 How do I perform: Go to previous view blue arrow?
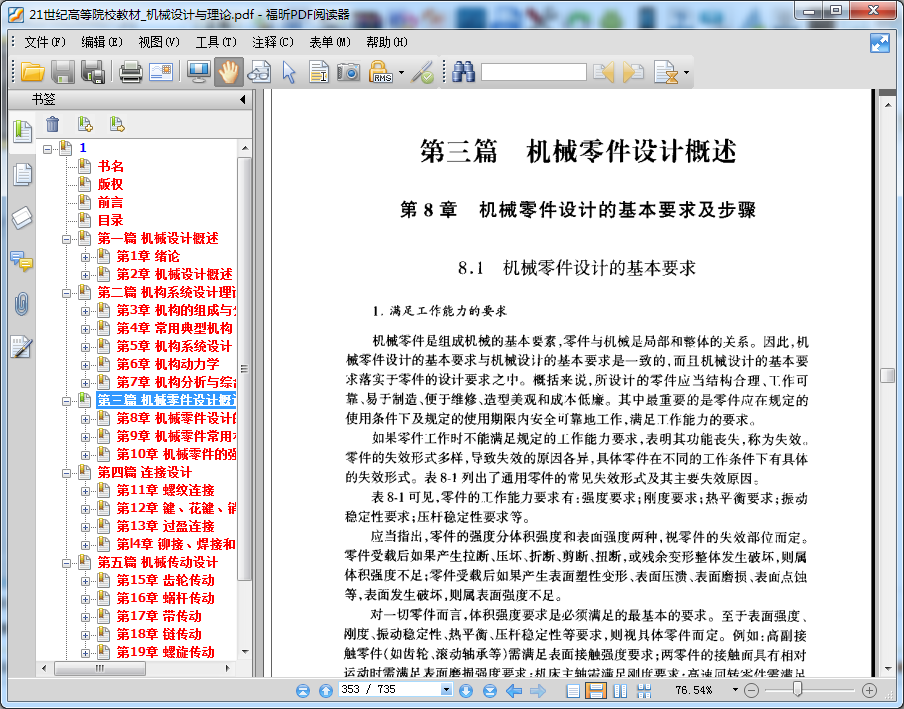pyautogui.click(x=514, y=691)
